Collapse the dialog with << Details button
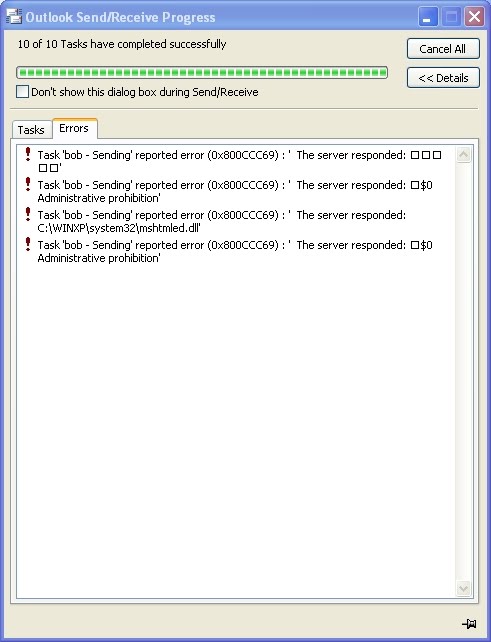 [443, 78]
